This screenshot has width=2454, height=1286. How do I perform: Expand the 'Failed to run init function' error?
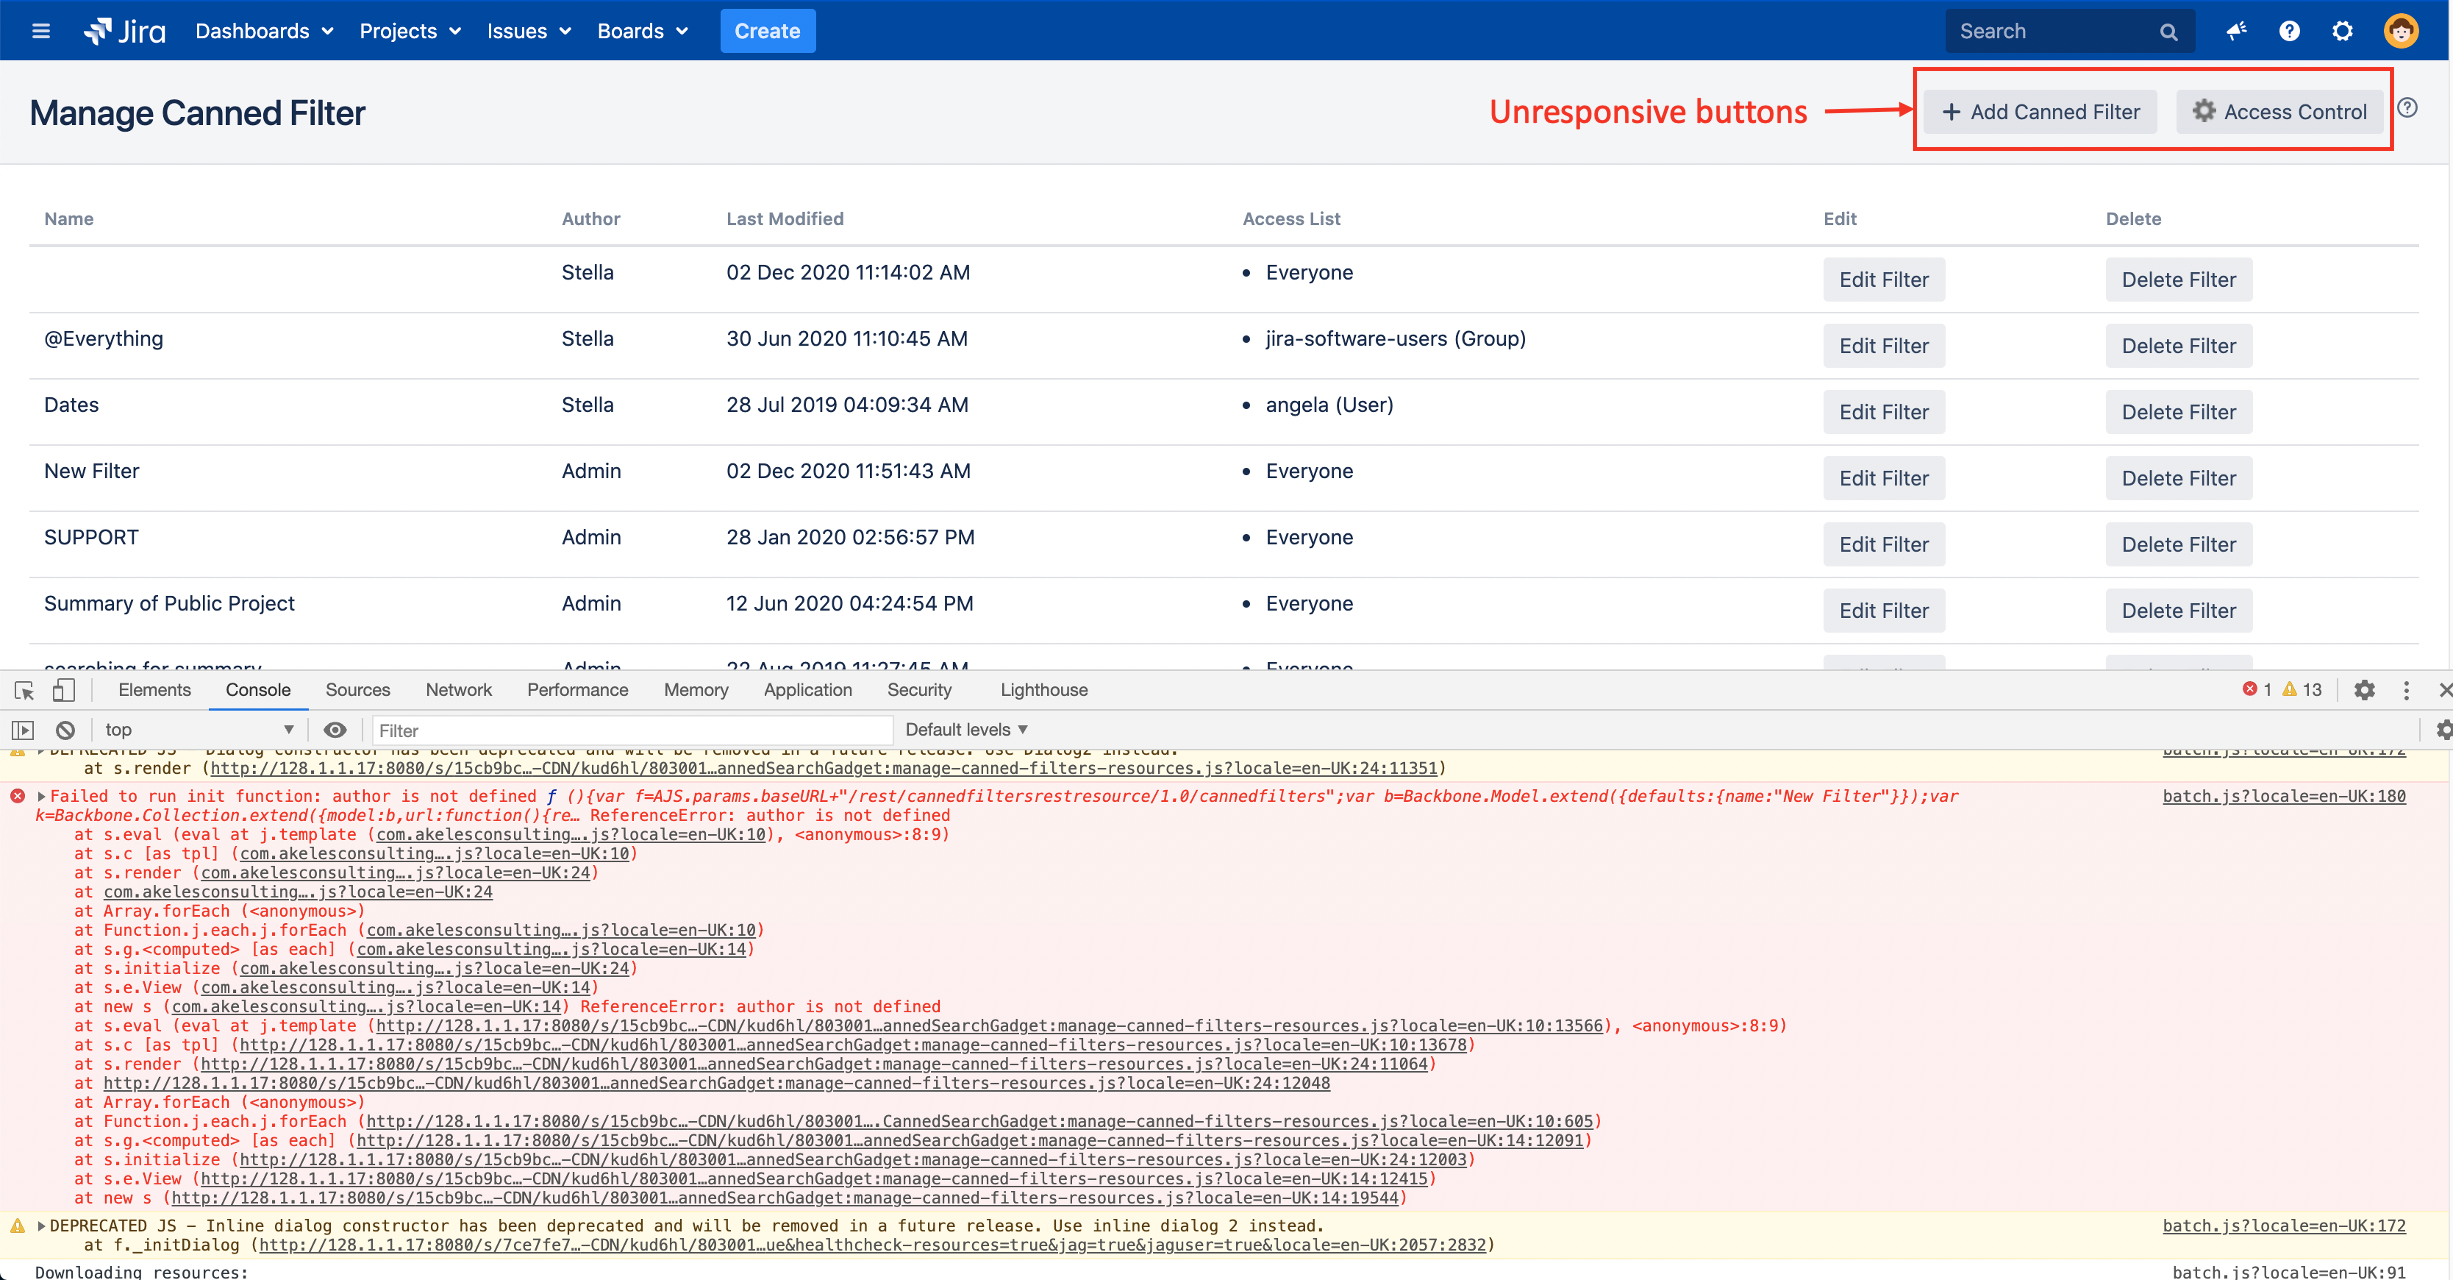coord(41,797)
